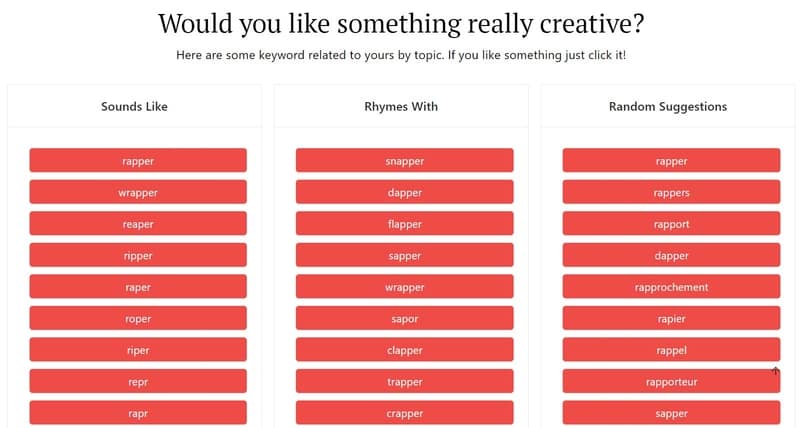The image size is (807, 428).
Task: Click the "rapr" keyword button
Action: (x=138, y=413)
